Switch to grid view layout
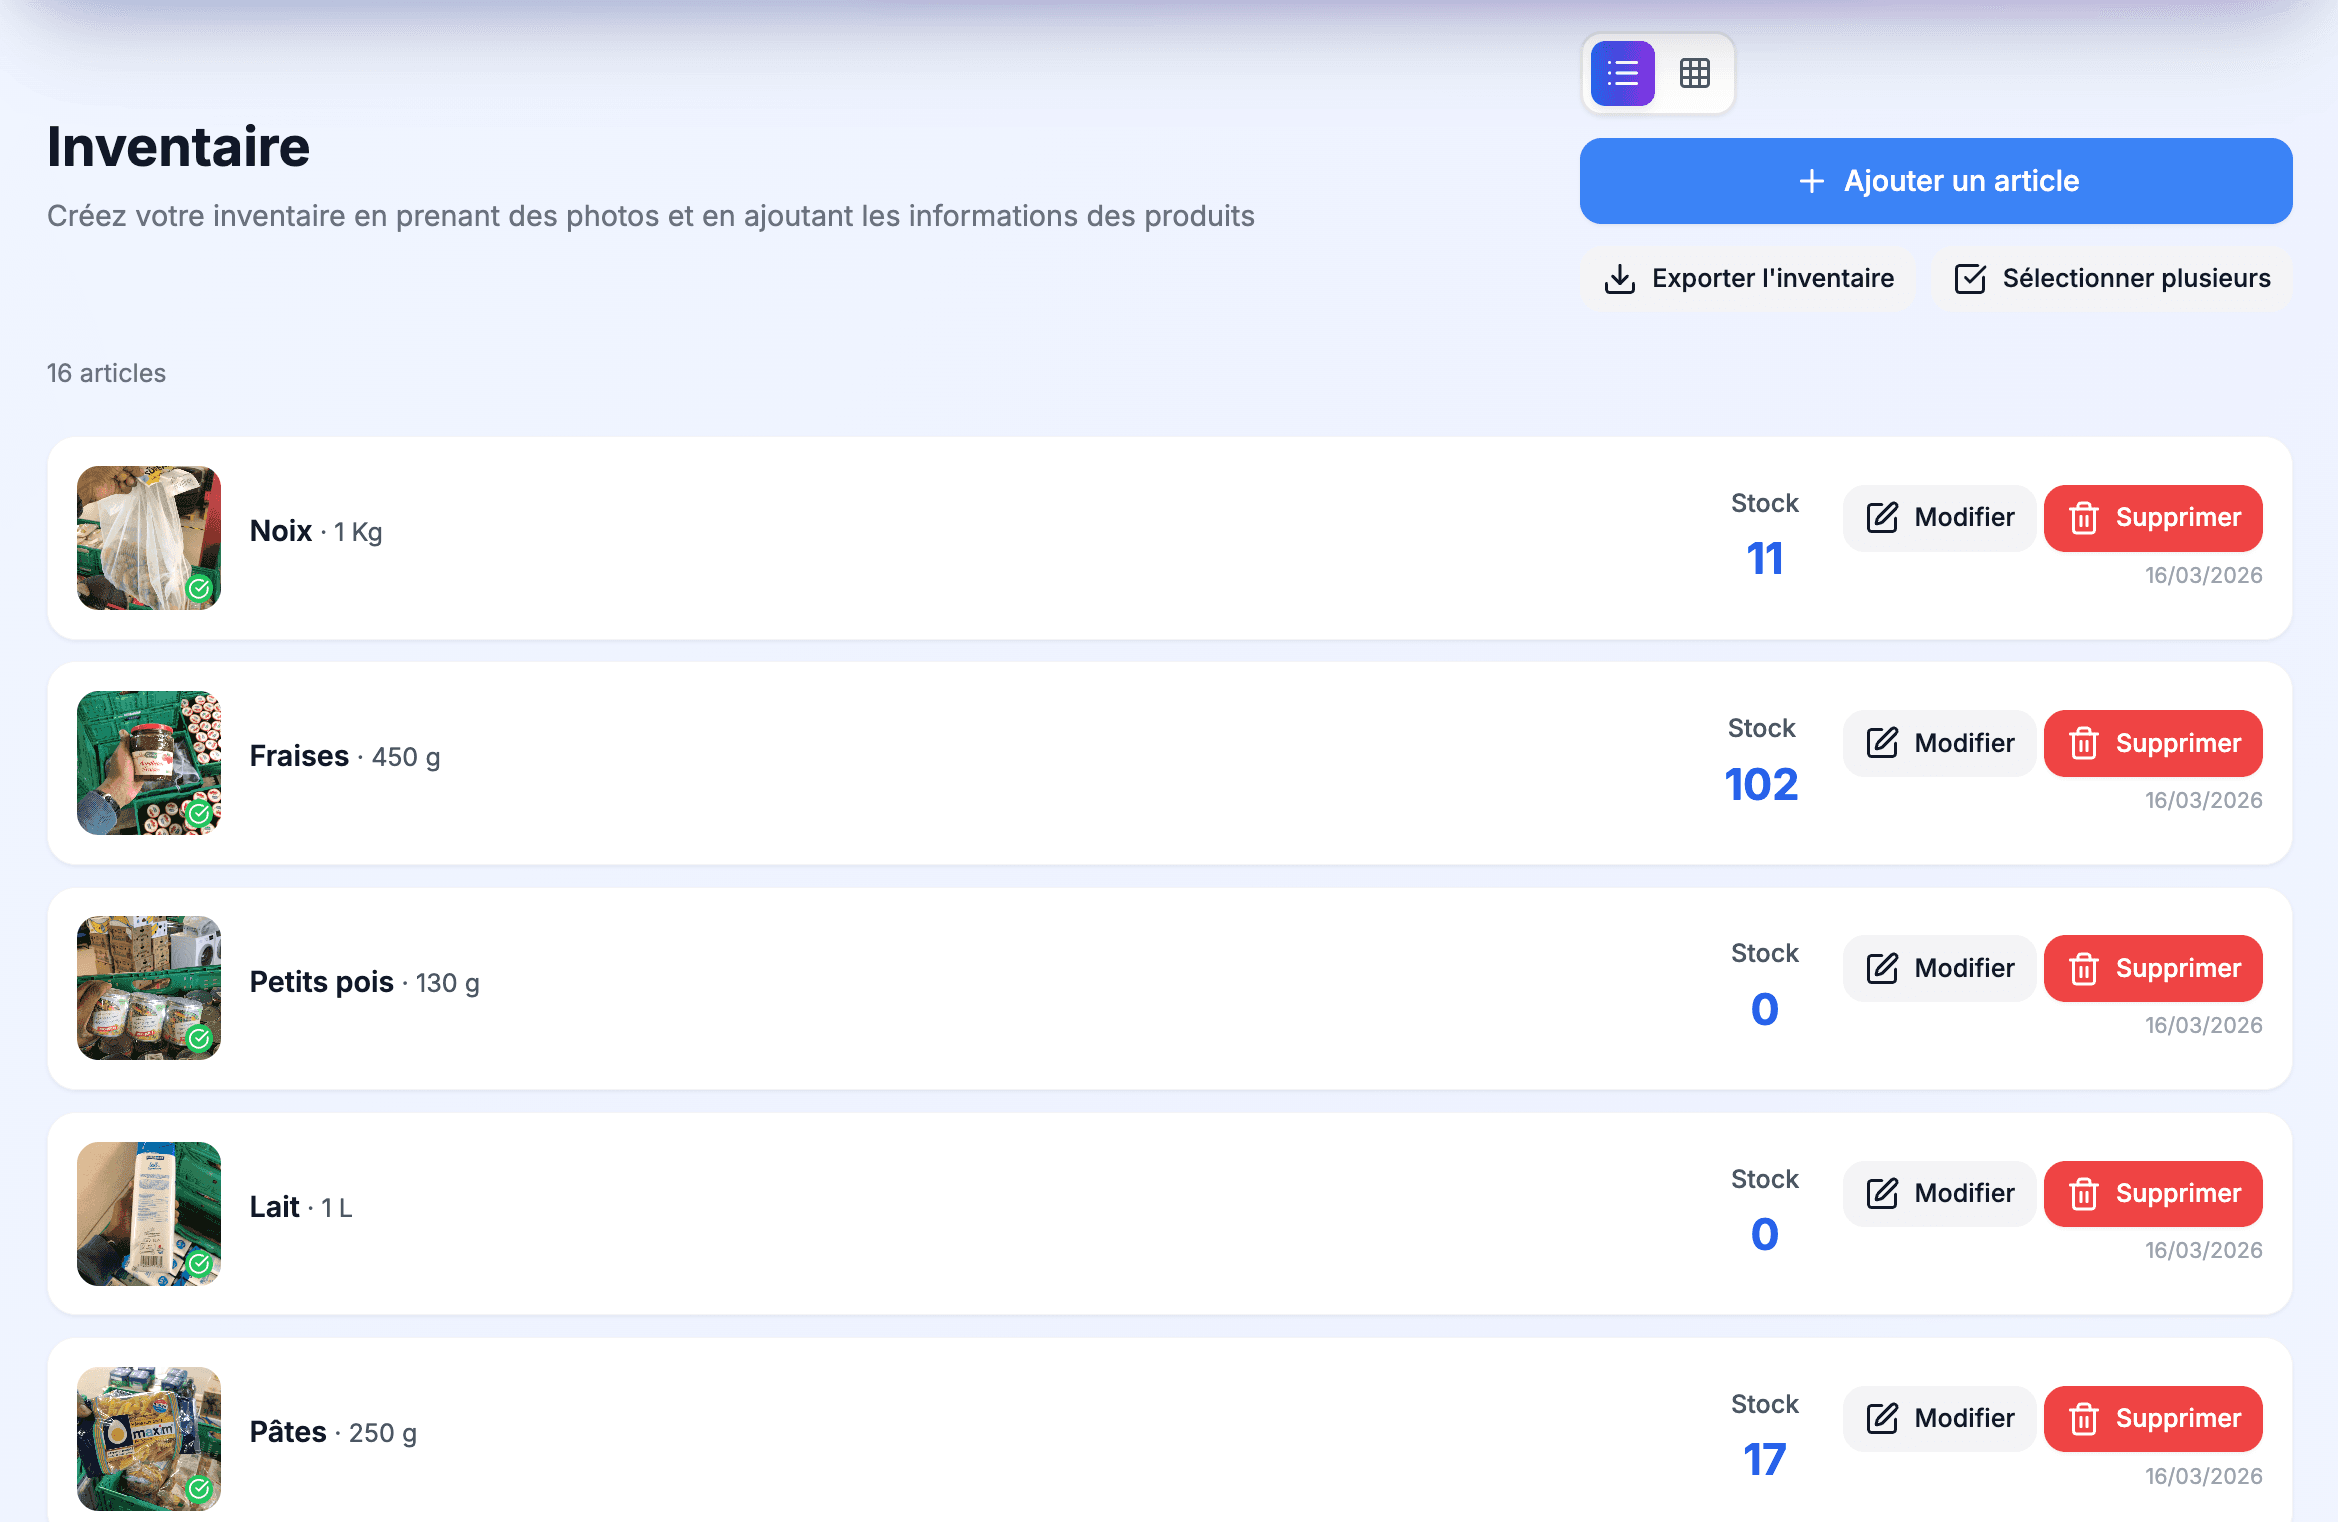This screenshot has width=2338, height=1522. coord(1695,73)
